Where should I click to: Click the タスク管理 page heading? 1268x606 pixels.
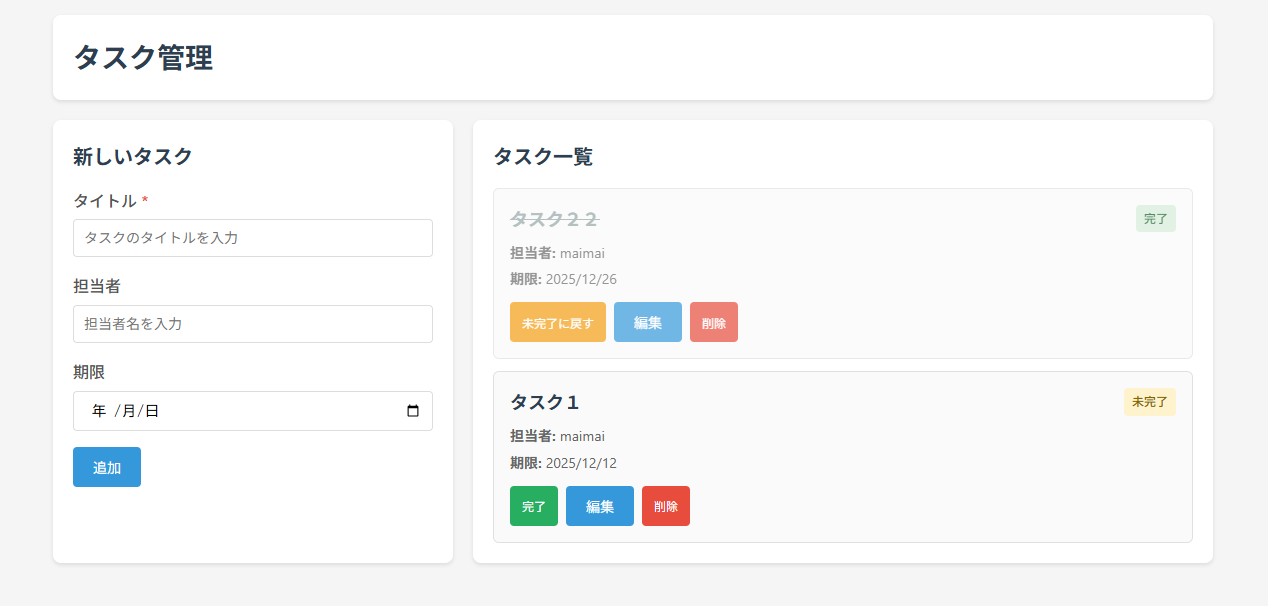pyautogui.click(x=143, y=57)
